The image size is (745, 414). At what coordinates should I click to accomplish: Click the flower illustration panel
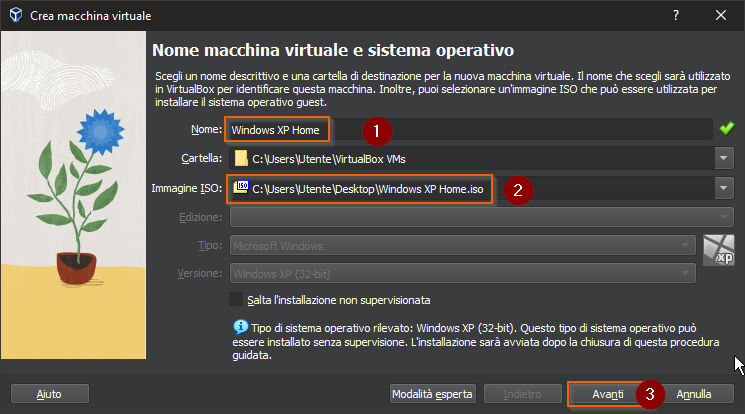click(x=74, y=195)
